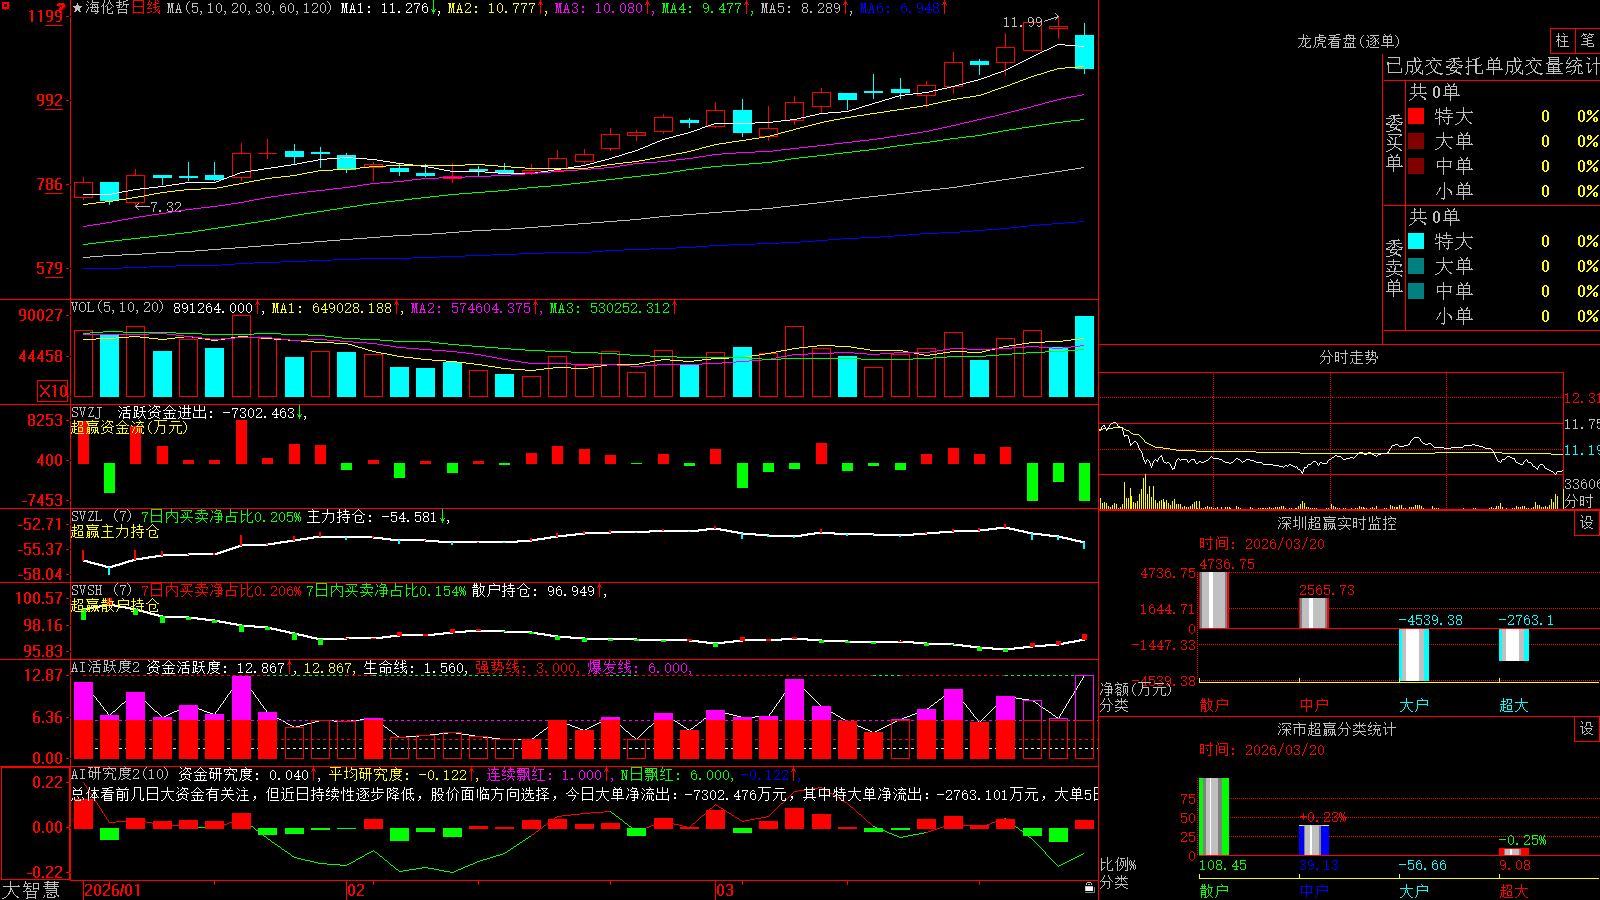Click the 龙虎看盘(逐单) panel title
Image resolution: width=1600 pixels, height=900 pixels.
click(1348, 41)
